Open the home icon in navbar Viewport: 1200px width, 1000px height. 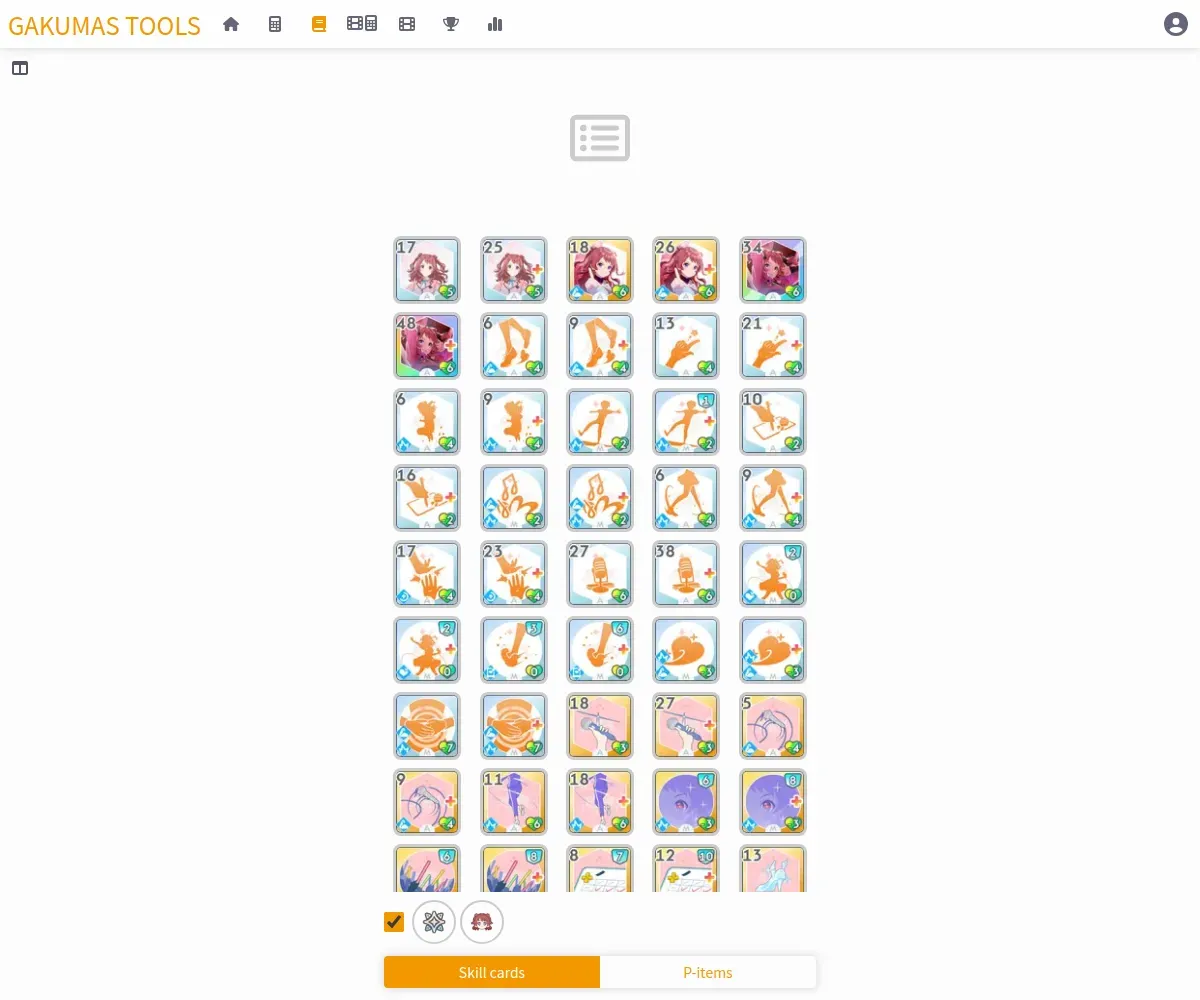coord(231,24)
